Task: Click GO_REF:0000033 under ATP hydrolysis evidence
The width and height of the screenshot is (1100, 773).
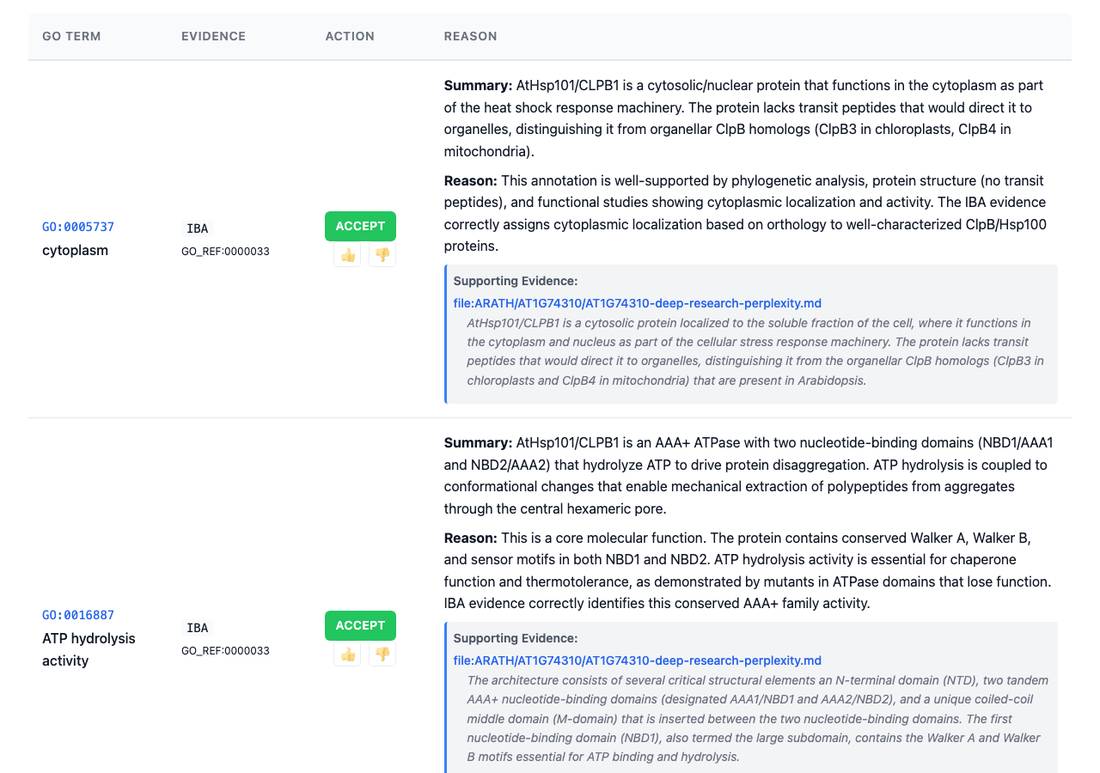Action: 225,650
